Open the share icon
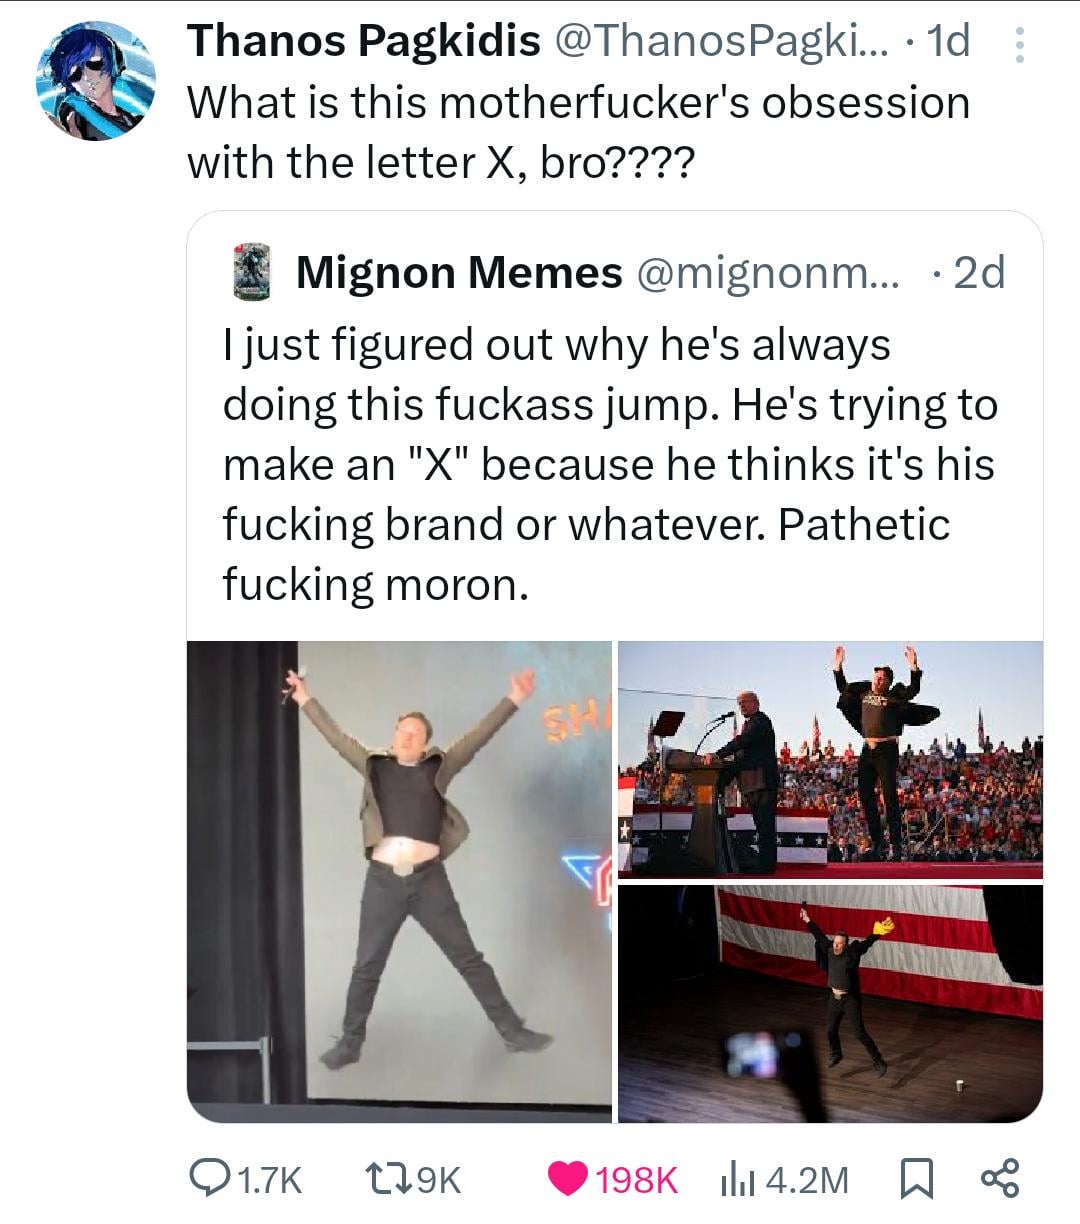 pyautogui.click(x=1001, y=1178)
